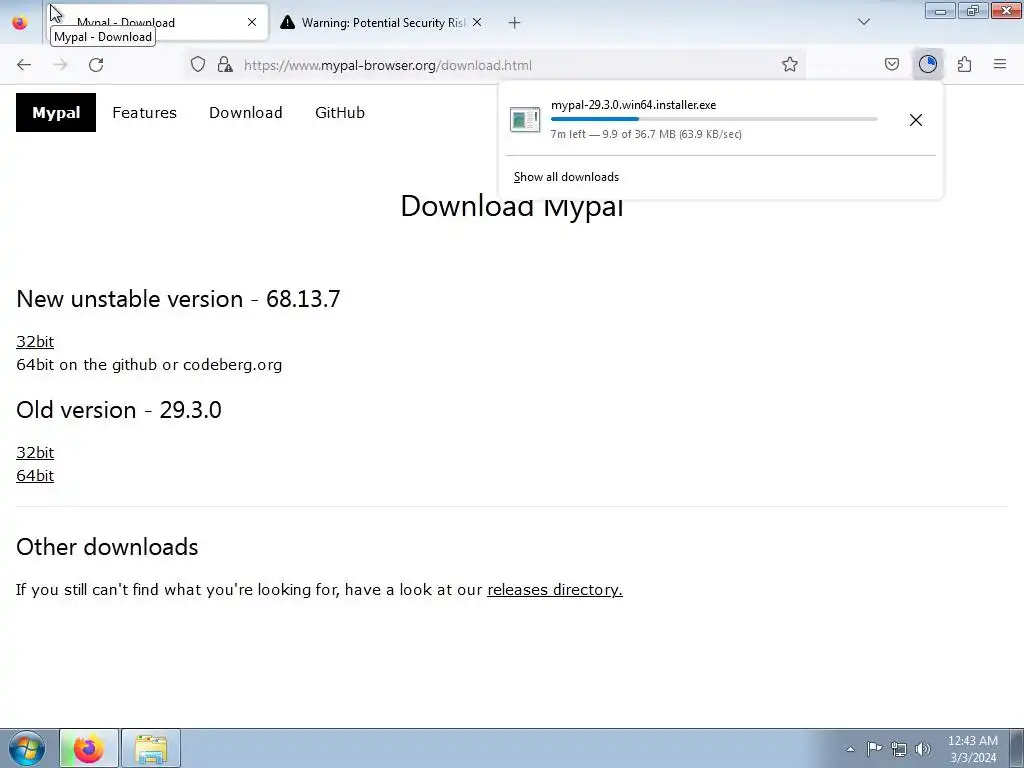Click the 'New unstable version - 68.13.7' heading
Screen dimensions: 1024x768
click(x=178, y=298)
